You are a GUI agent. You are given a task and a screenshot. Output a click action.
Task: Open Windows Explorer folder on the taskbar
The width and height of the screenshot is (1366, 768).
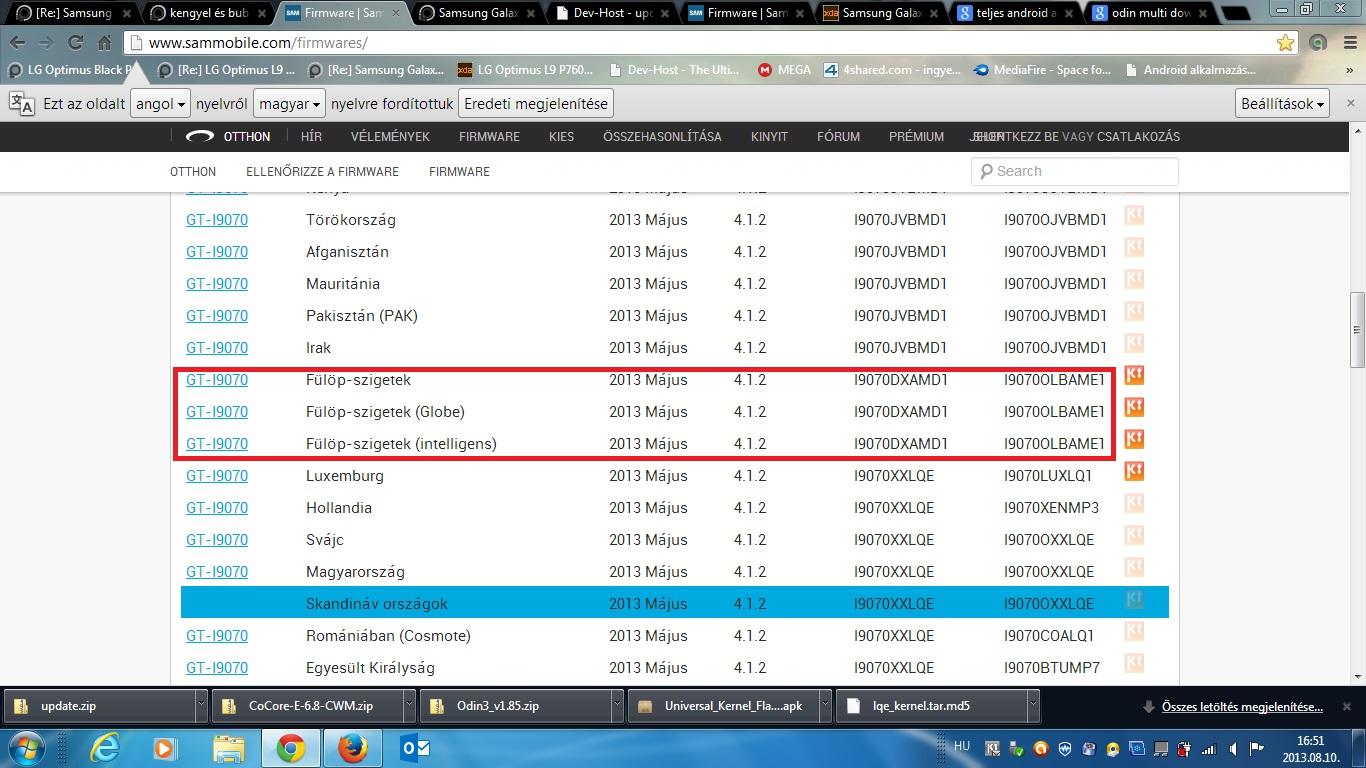[x=229, y=748]
